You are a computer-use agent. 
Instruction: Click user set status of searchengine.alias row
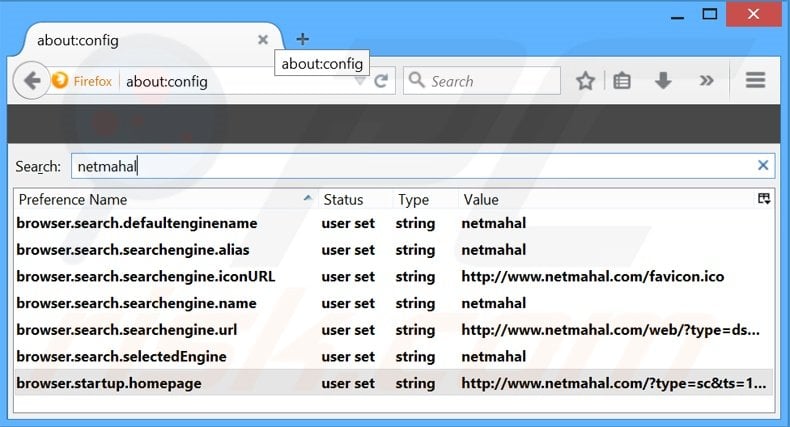348,250
